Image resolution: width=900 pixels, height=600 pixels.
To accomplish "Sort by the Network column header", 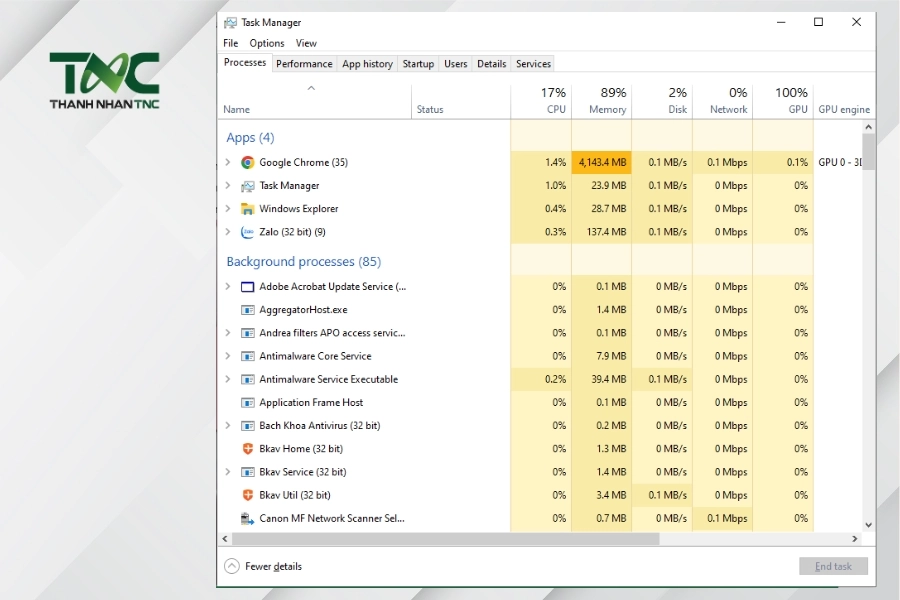I will [723, 102].
